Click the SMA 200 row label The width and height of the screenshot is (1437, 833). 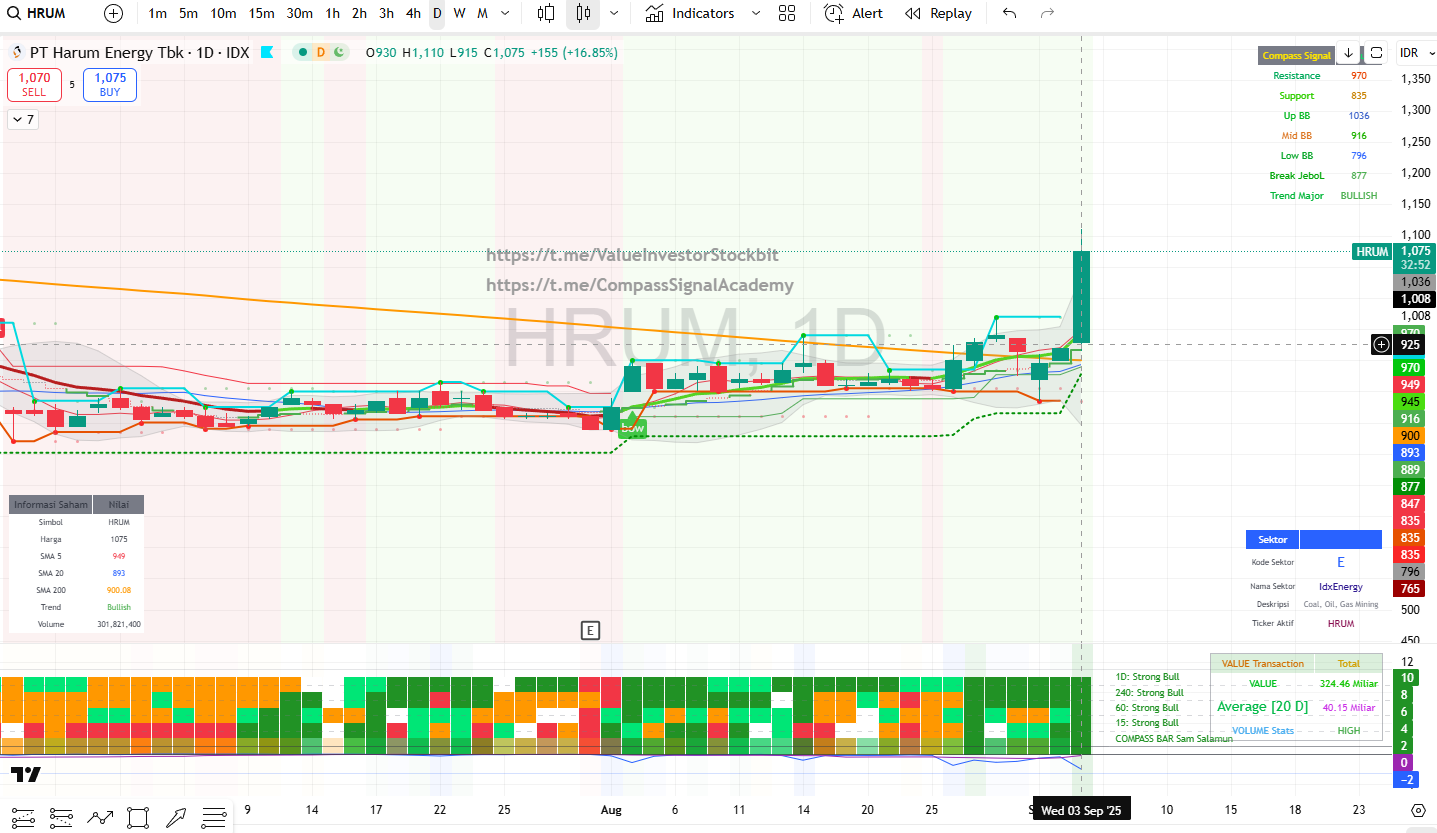tap(50, 590)
